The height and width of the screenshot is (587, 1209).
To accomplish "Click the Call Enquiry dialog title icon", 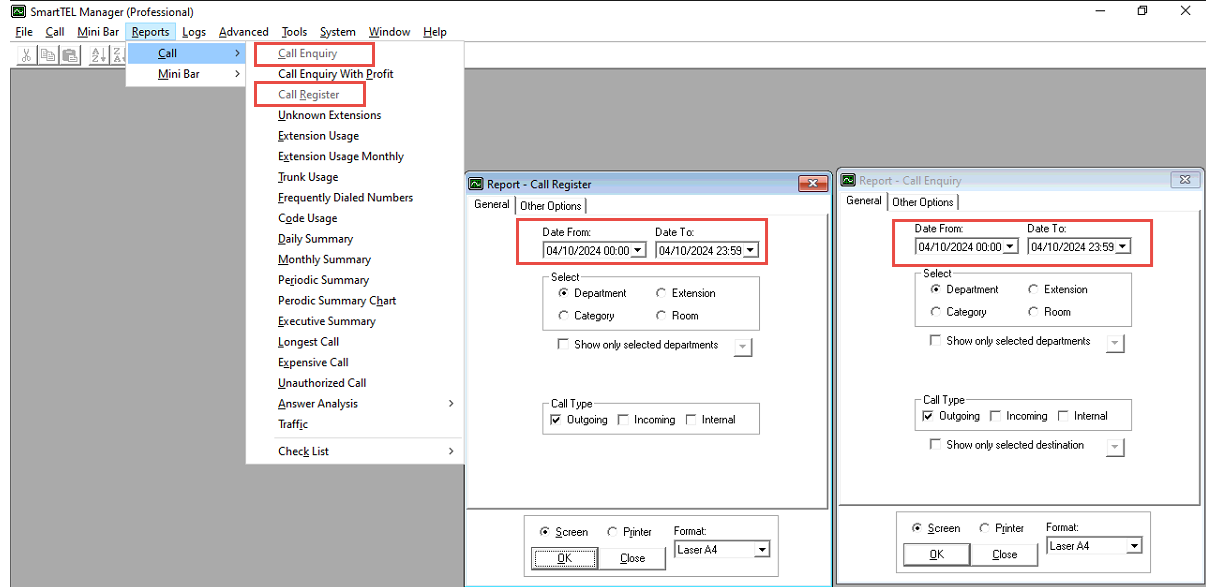I will coord(849,180).
